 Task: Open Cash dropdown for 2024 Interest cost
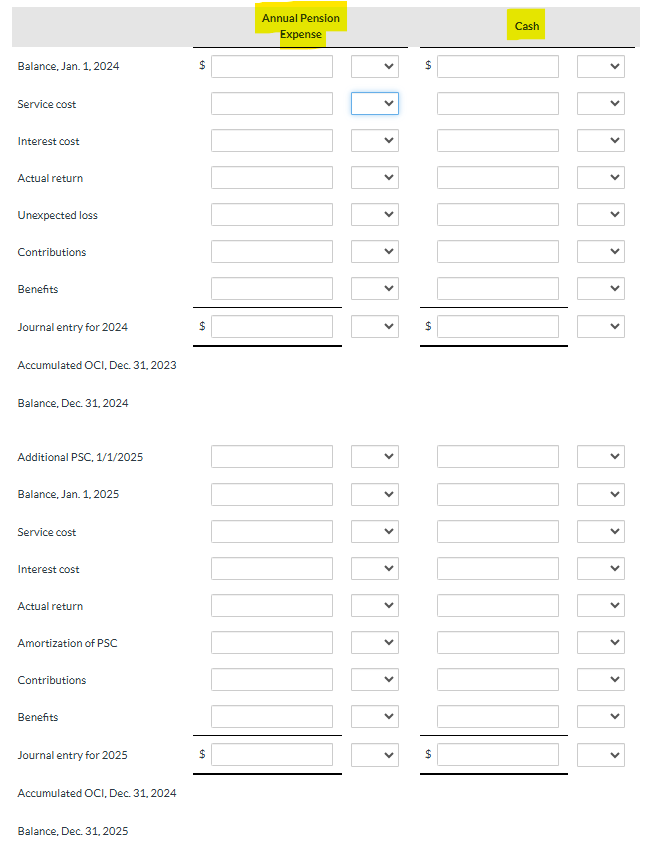(x=601, y=140)
